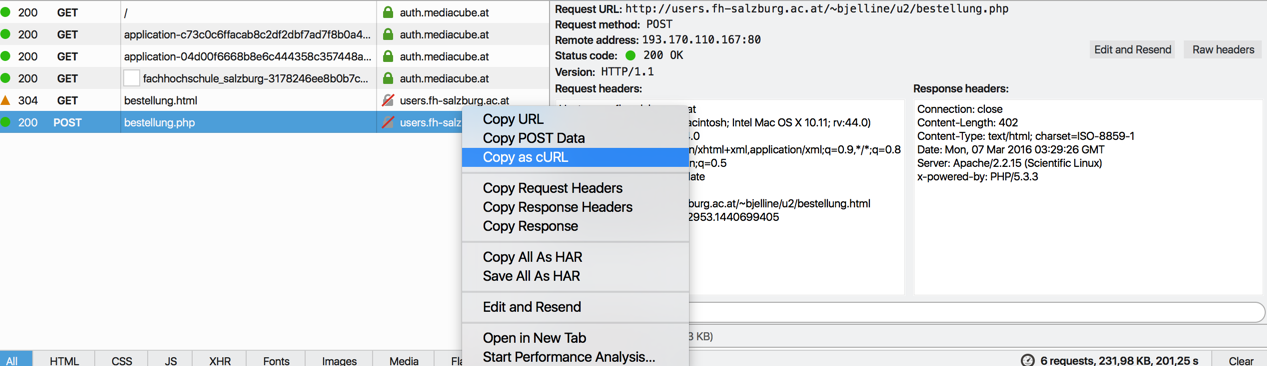
Task: Filter requests by HTML
Action: (64, 360)
